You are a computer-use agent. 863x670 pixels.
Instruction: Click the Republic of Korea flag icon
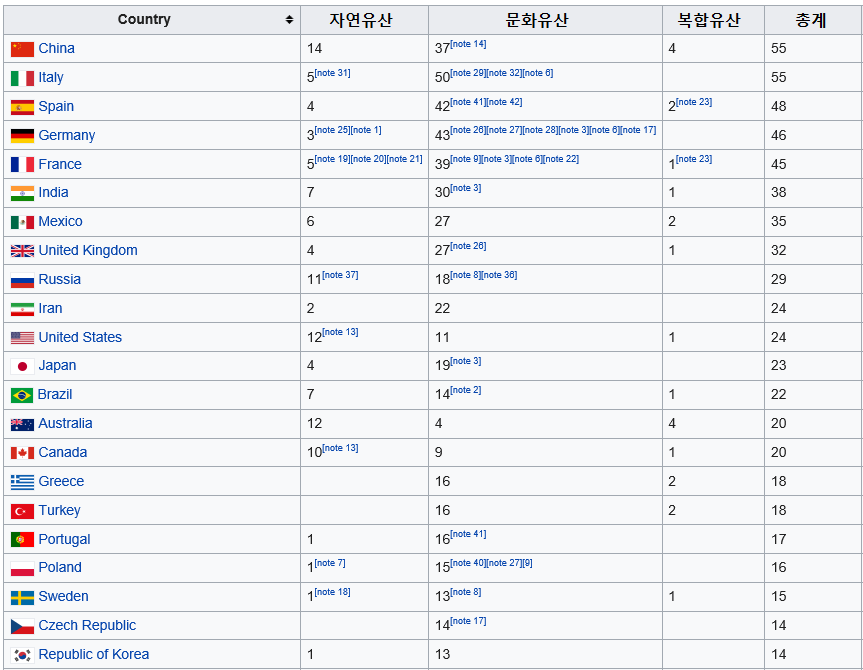pos(23,655)
